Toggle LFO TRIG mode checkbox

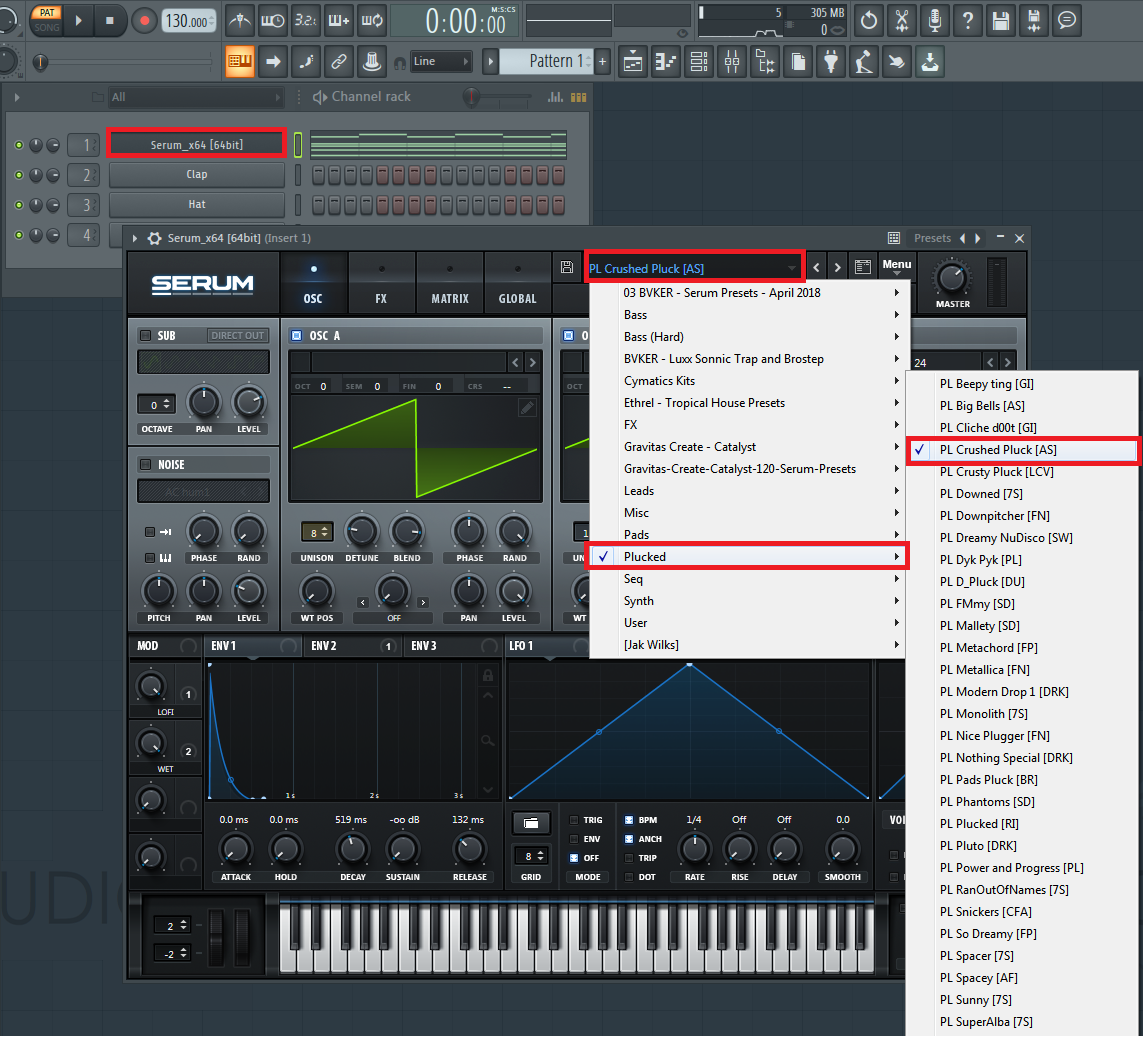(x=574, y=820)
